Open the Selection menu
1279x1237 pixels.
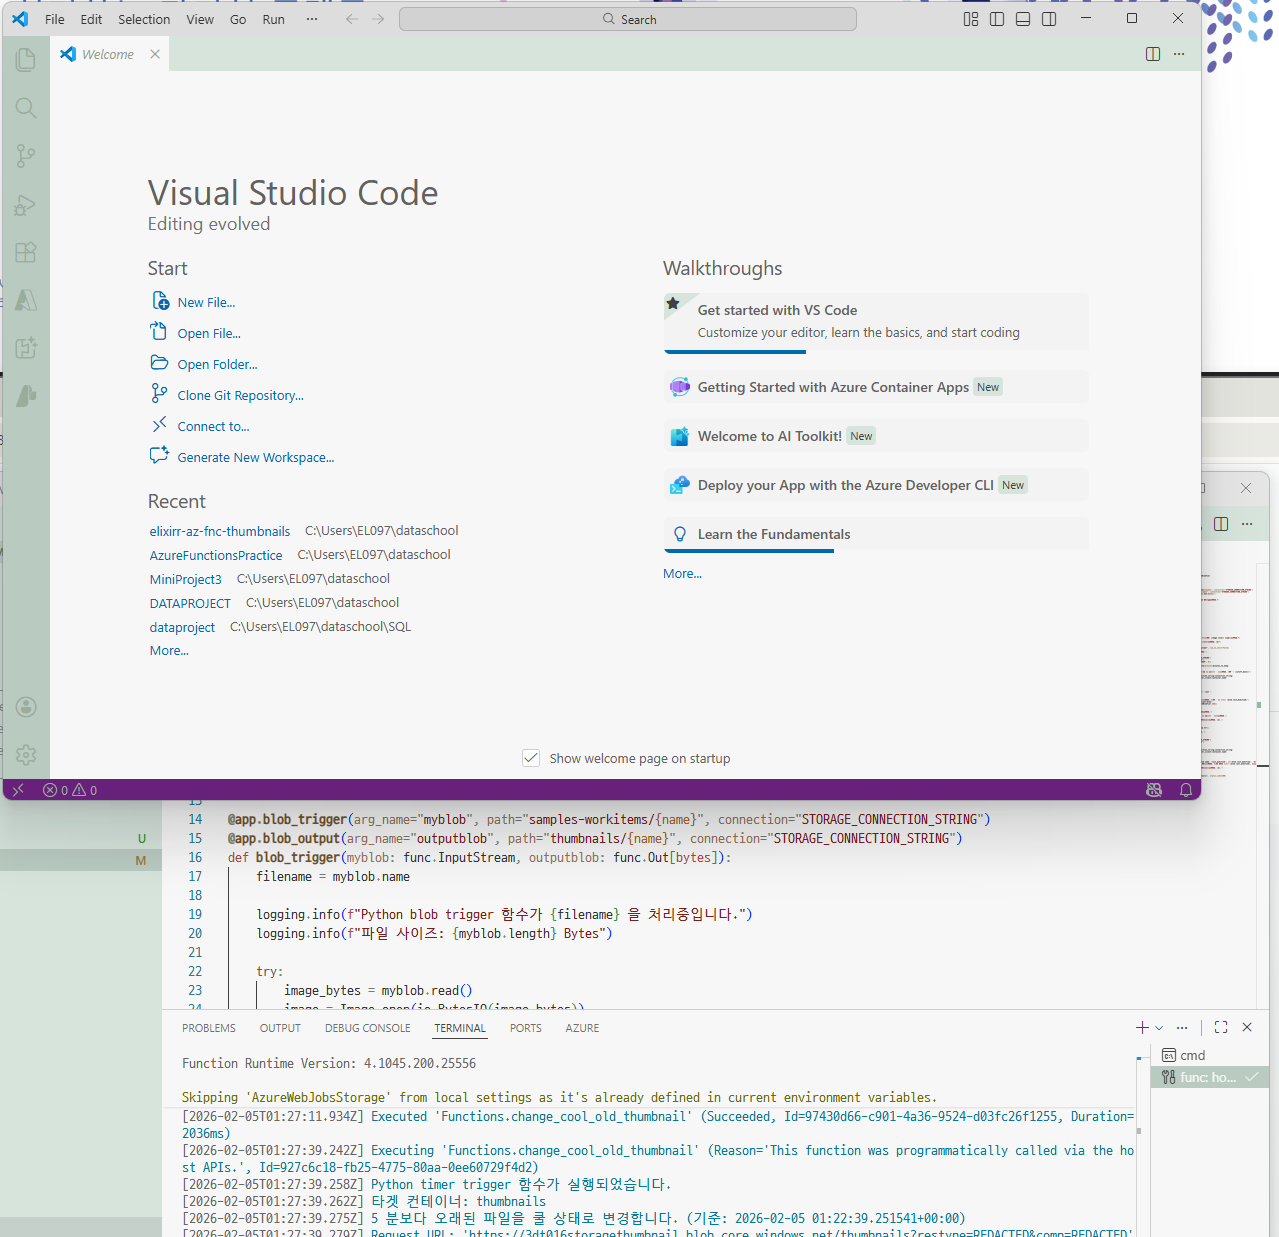pyautogui.click(x=144, y=19)
